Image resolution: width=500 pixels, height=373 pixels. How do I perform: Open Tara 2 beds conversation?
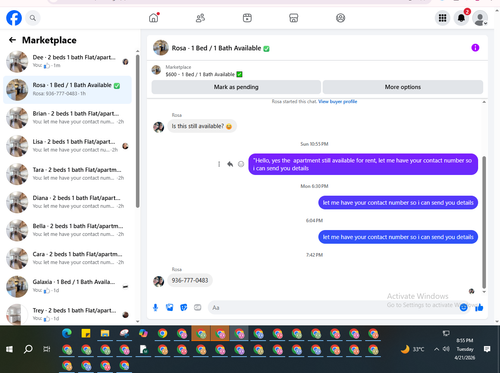coord(67,174)
